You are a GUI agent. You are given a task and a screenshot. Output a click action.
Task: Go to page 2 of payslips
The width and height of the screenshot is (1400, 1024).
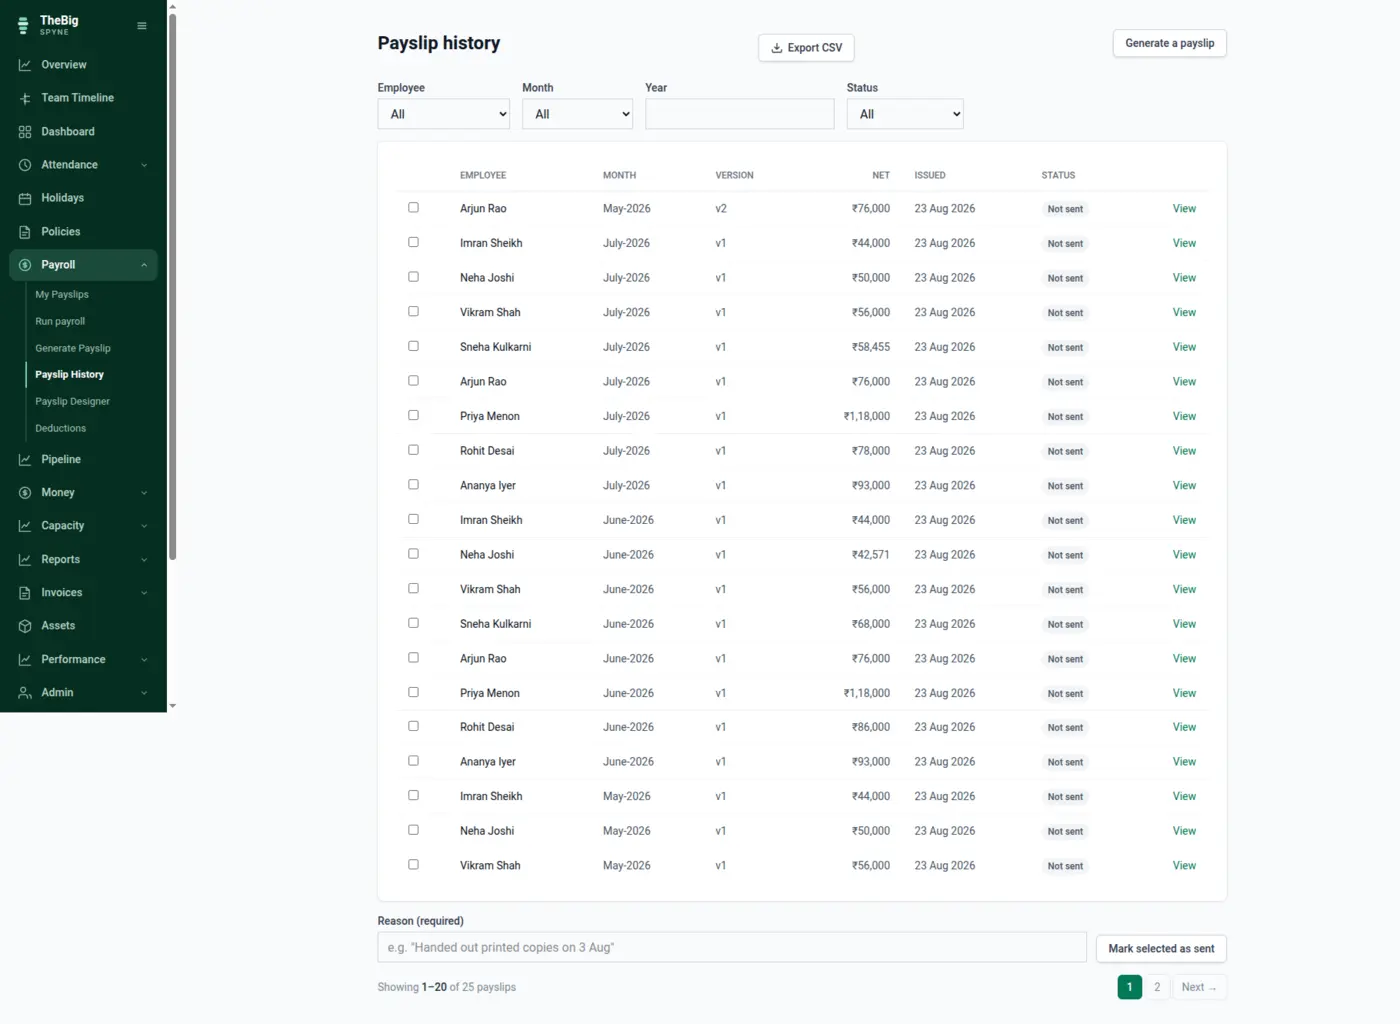[x=1157, y=987]
